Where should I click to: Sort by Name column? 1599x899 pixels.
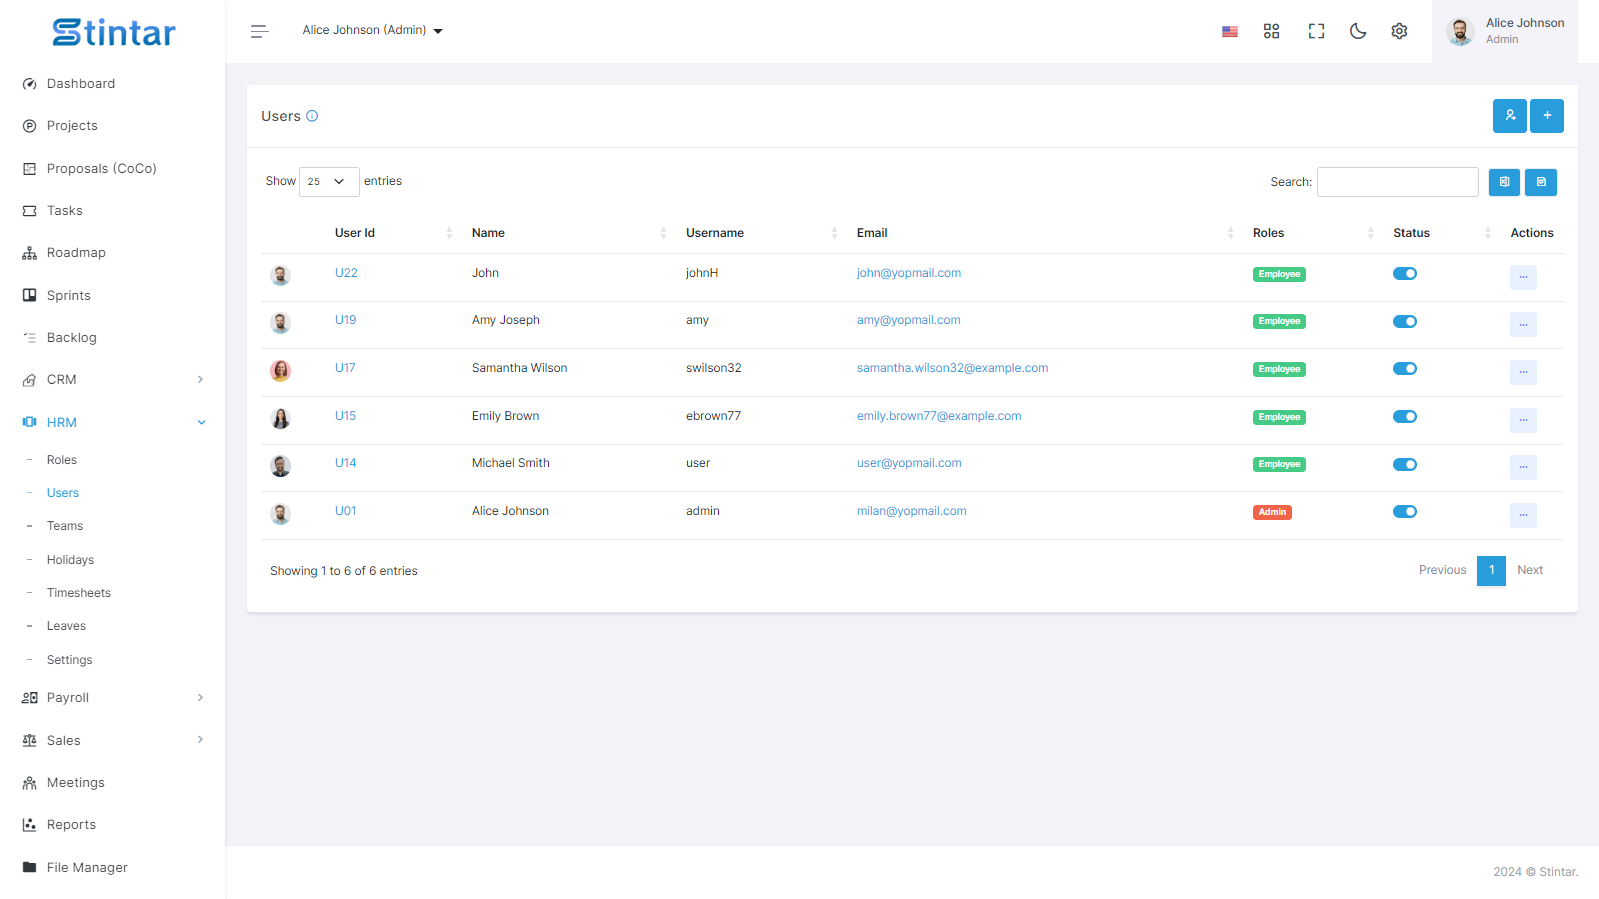(568, 233)
